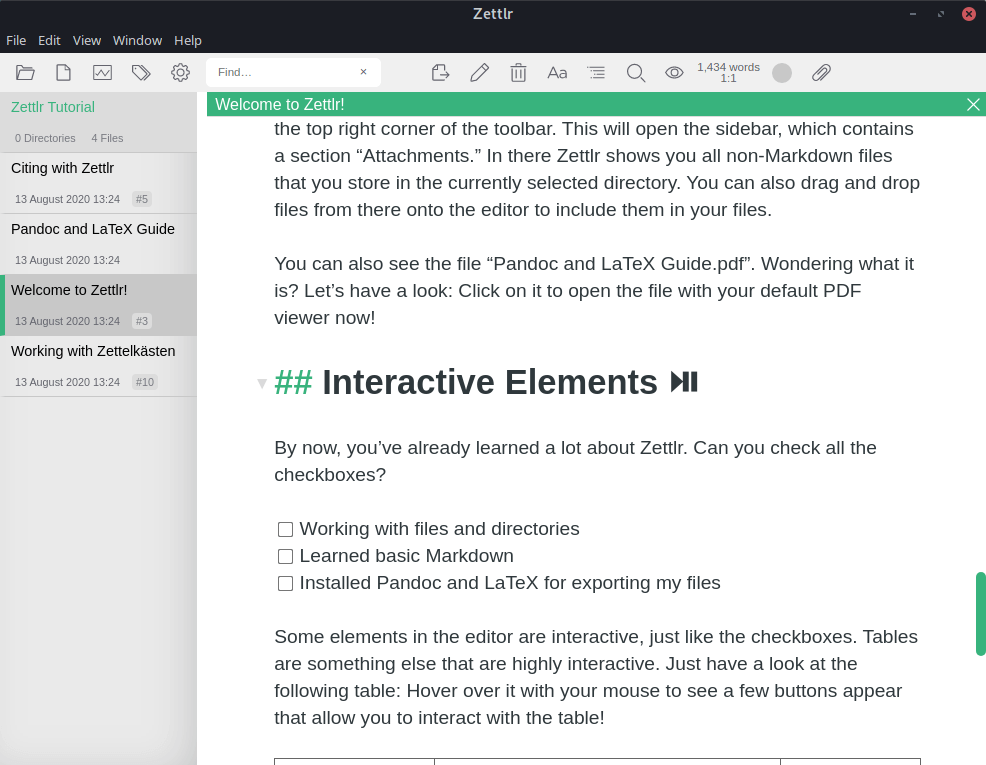This screenshot has width=986, height=765.
Task: Toggle distraction-free mode eye icon
Action: point(674,73)
